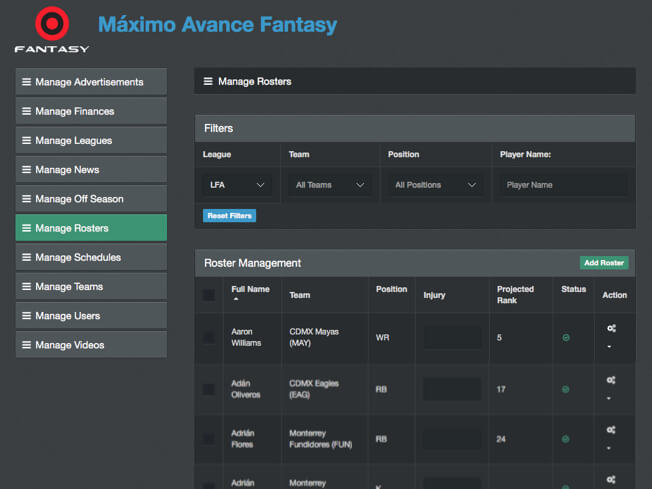Open the All Teams dropdown
The image size is (652, 489).
click(x=330, y=185)
